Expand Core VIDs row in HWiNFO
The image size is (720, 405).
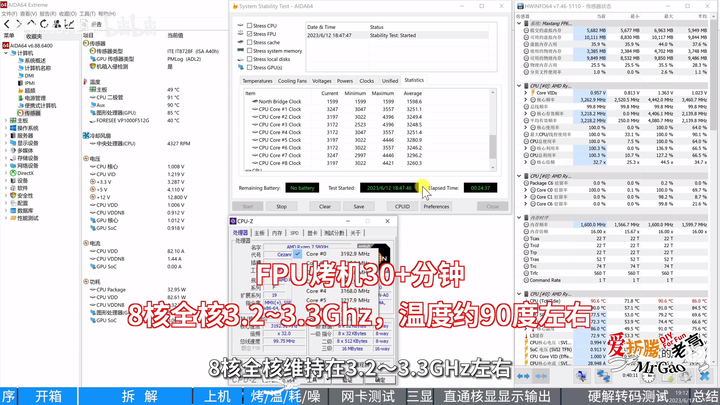[x=526, y=93]
